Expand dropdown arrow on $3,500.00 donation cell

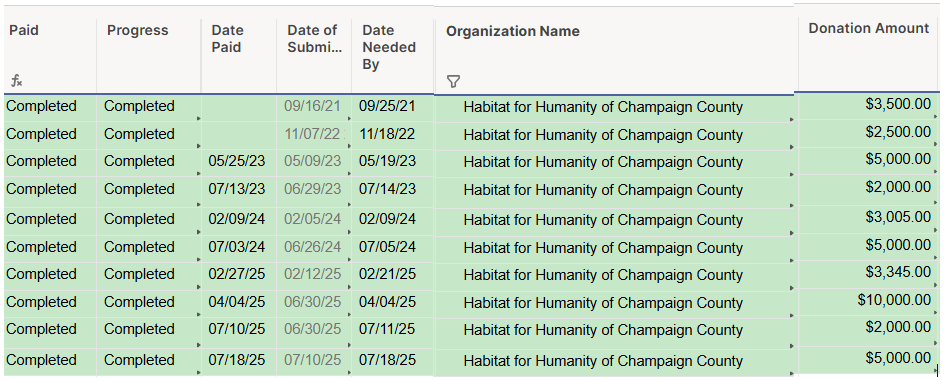pyautogui.click(x=936, y=117)
